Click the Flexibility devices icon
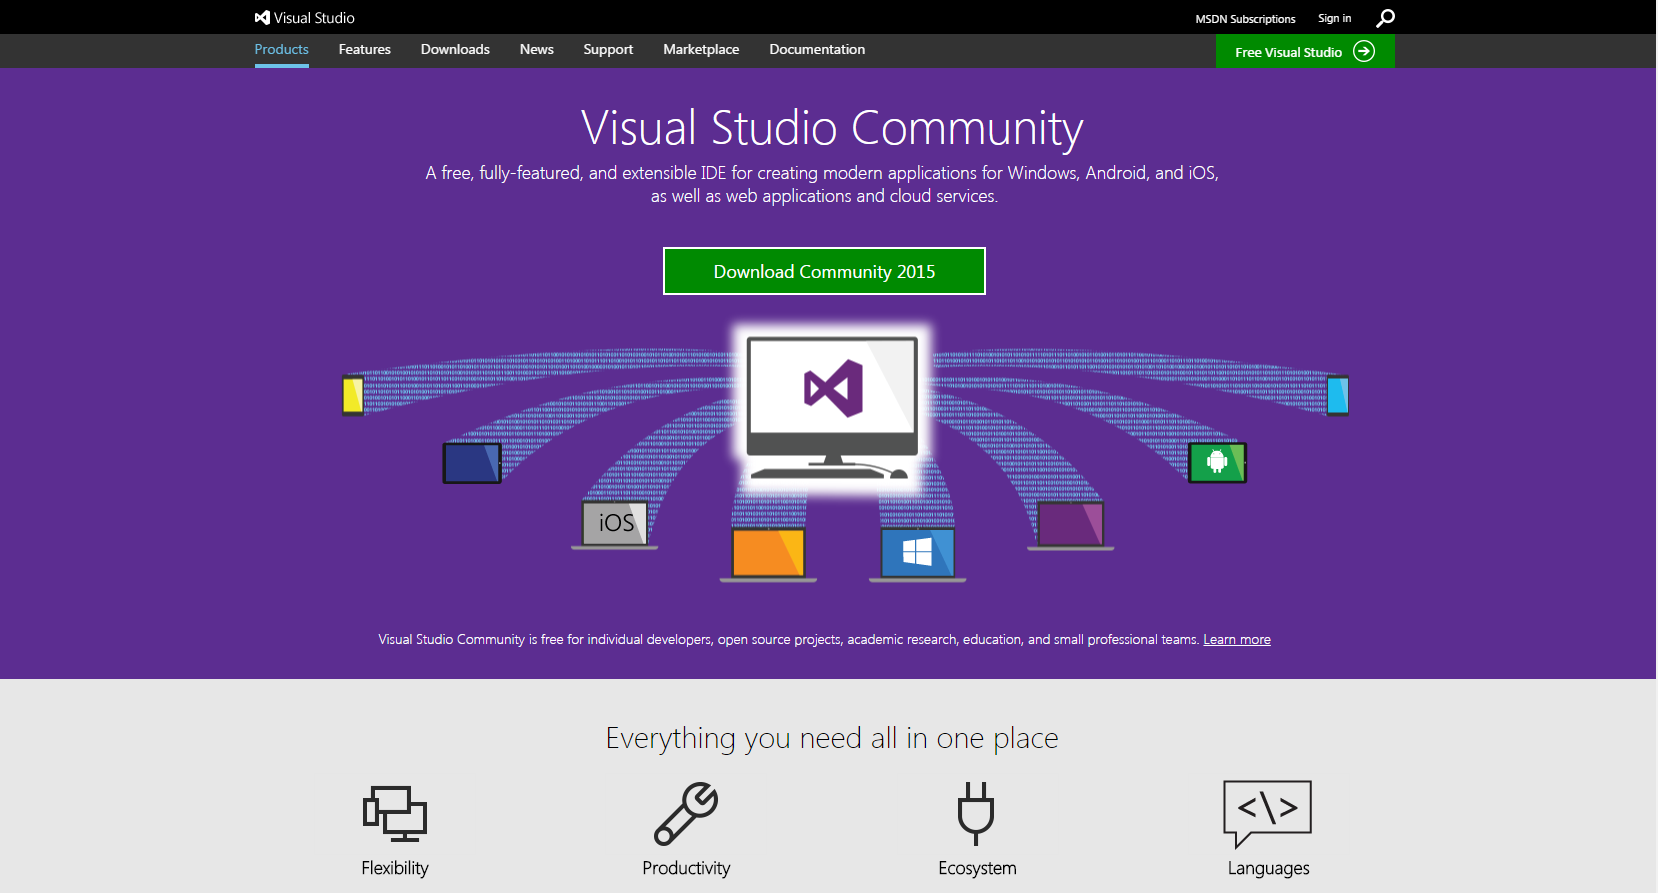The height and width of the screenshot is (893, 1658). pos(395,814)
